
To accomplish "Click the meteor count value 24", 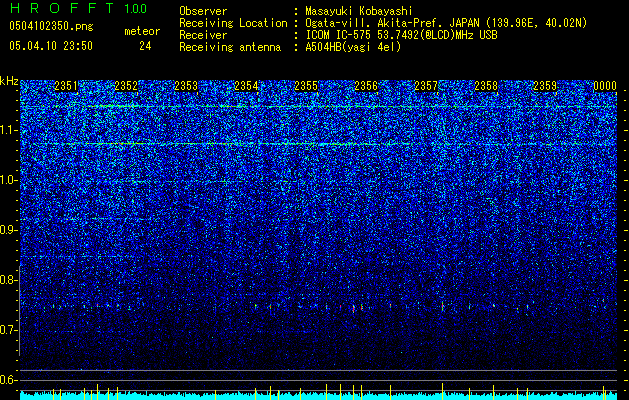I will [x=145, y=46].
